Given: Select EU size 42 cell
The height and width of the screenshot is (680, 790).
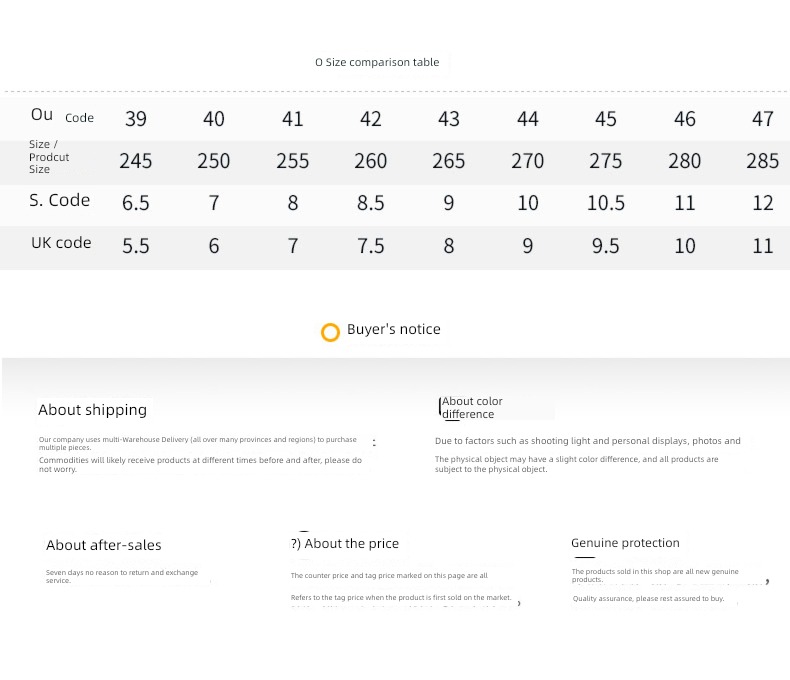Looking at the screenshot, I should [370, 119].
